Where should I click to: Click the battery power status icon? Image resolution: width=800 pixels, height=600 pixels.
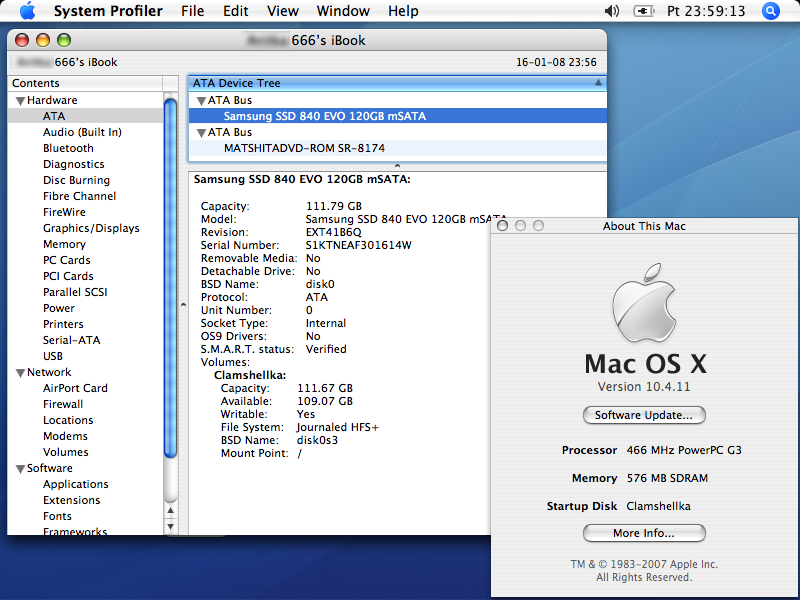tap(644, 11)
